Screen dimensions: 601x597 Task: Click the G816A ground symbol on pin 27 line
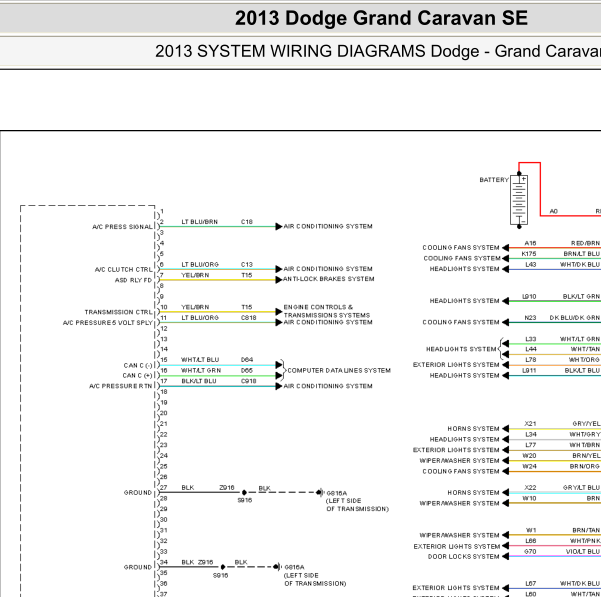(320, 492)
